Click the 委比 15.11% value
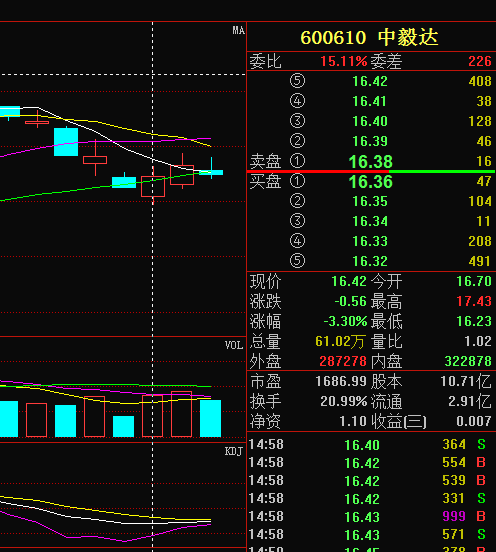Image resolution: width=496 pixels, height=552 pixels. (x=344, y=61)
